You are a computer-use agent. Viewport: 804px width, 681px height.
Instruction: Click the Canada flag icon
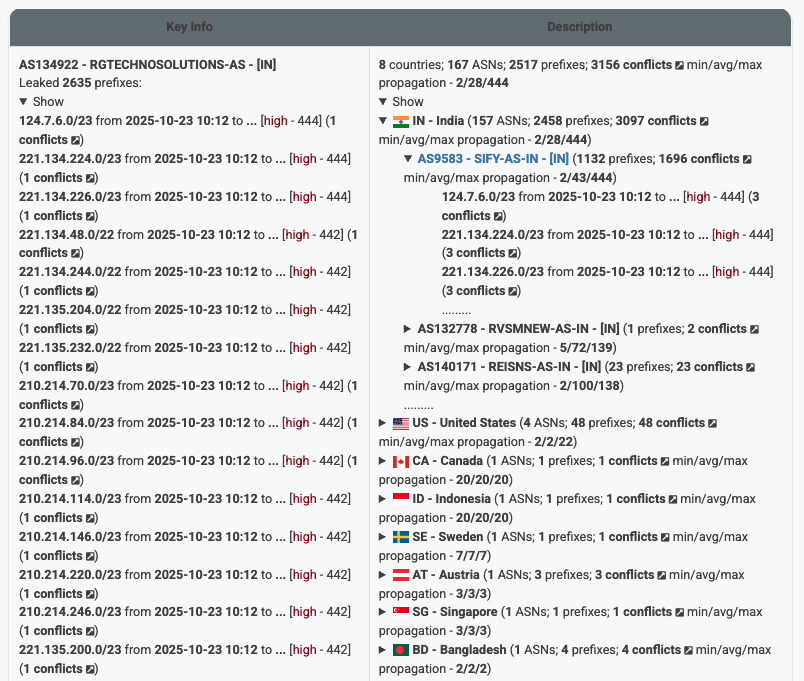400,462
